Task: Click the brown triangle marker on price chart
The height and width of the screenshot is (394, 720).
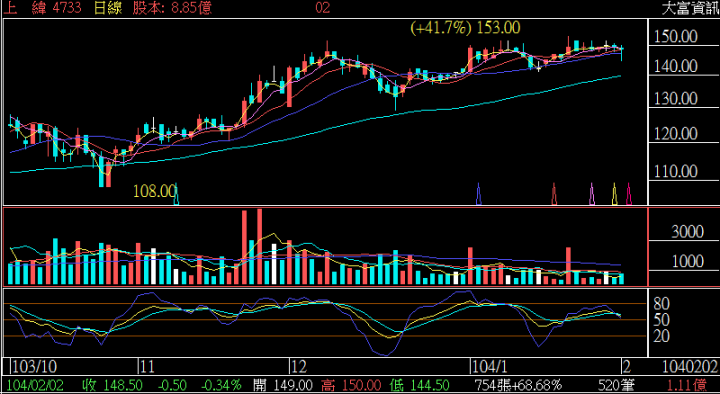Action: point(554,194)
